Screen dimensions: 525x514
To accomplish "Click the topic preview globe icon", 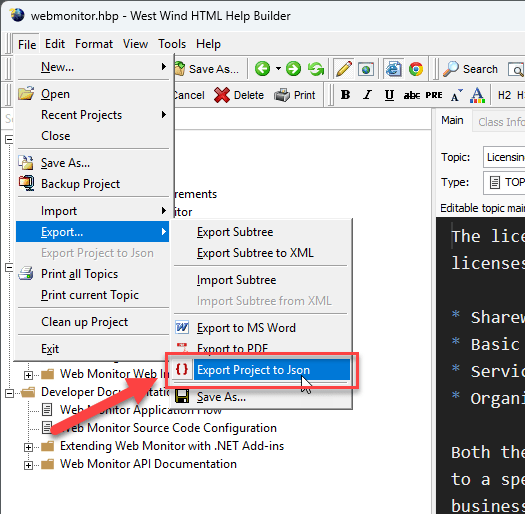I will point(366,69).
